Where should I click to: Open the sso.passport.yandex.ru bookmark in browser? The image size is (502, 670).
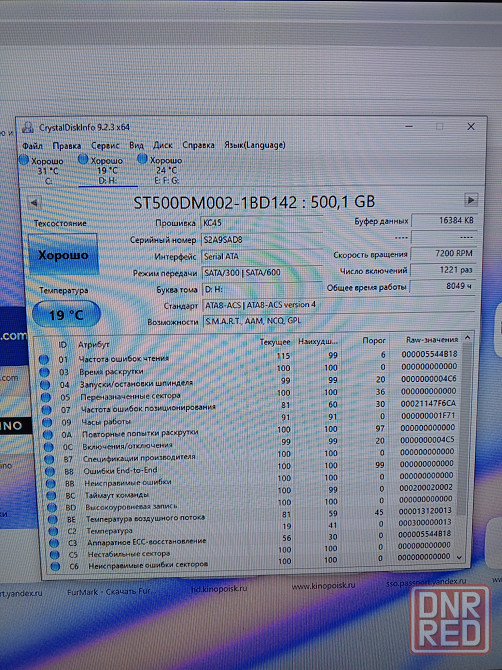tap(426, 582)
